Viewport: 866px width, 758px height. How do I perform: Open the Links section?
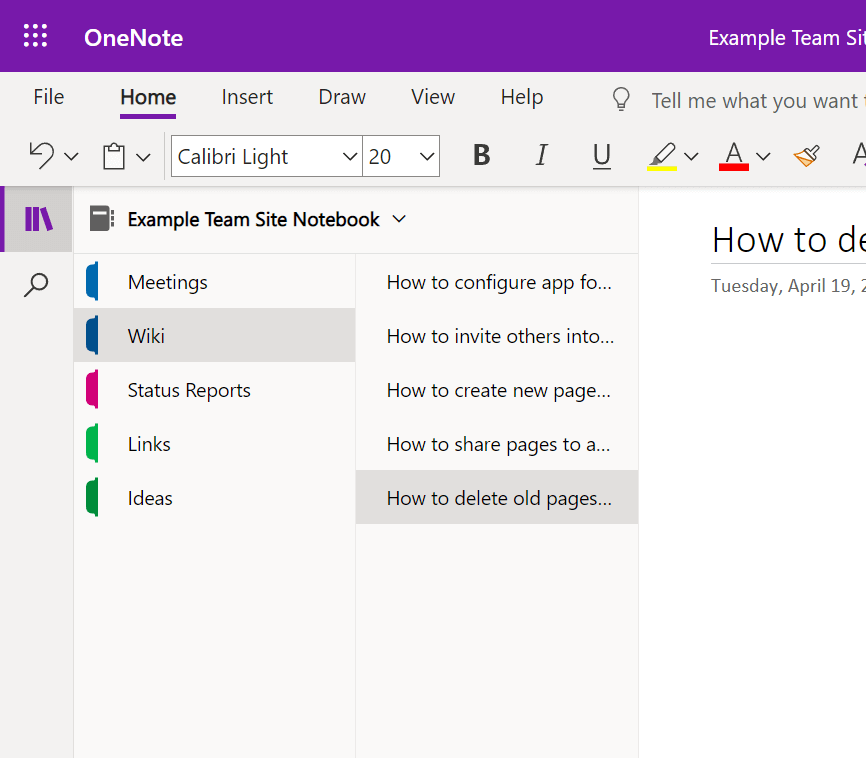pos(215,444)
